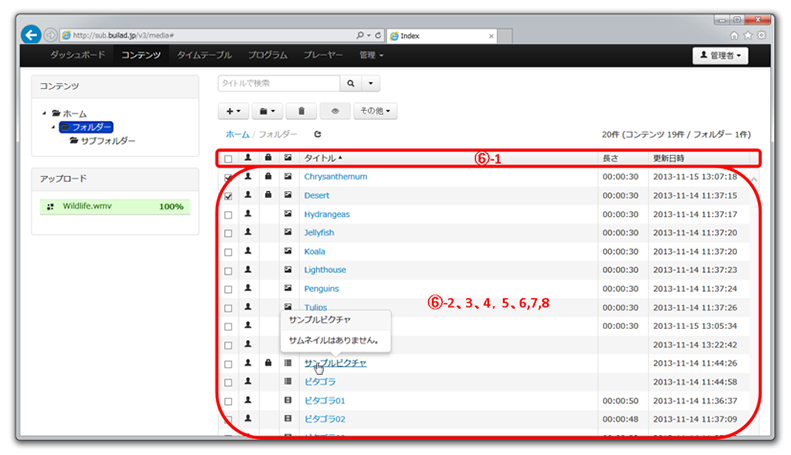Open タイムテーブル in navigation bar
791x455 pixels.
[204, 55]
